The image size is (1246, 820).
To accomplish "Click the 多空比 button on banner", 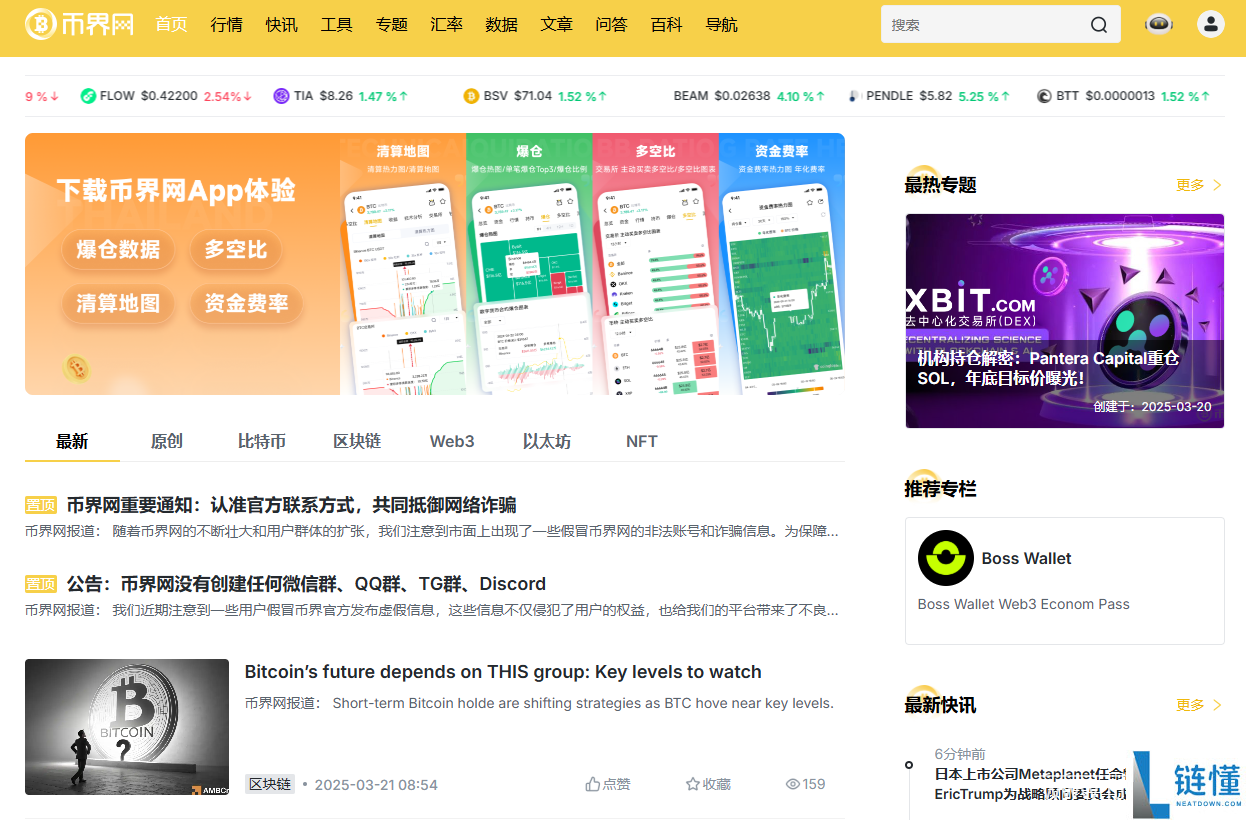I will tap(236, 250).
